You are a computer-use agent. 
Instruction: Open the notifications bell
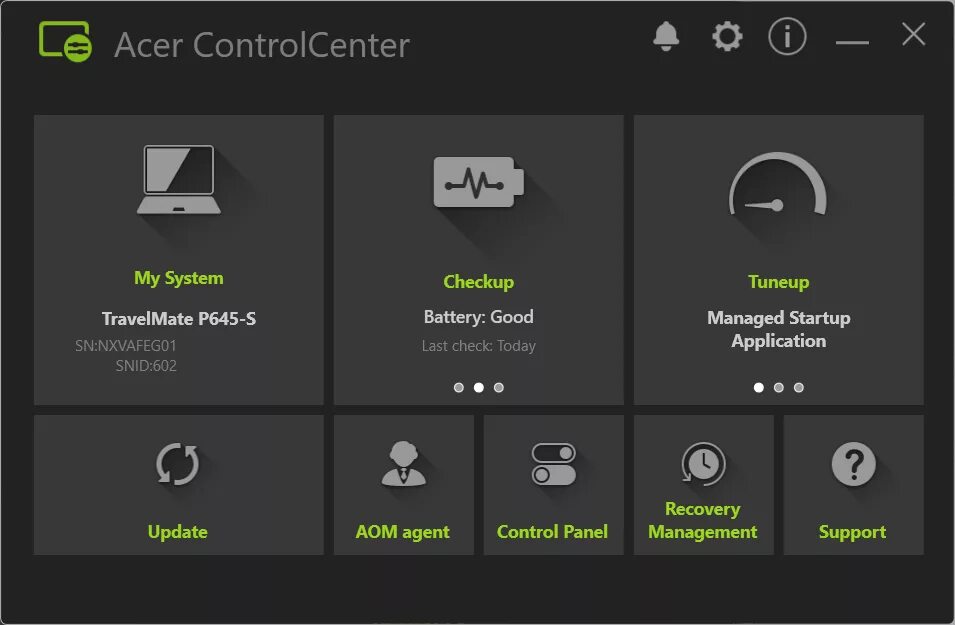point(666,37)
